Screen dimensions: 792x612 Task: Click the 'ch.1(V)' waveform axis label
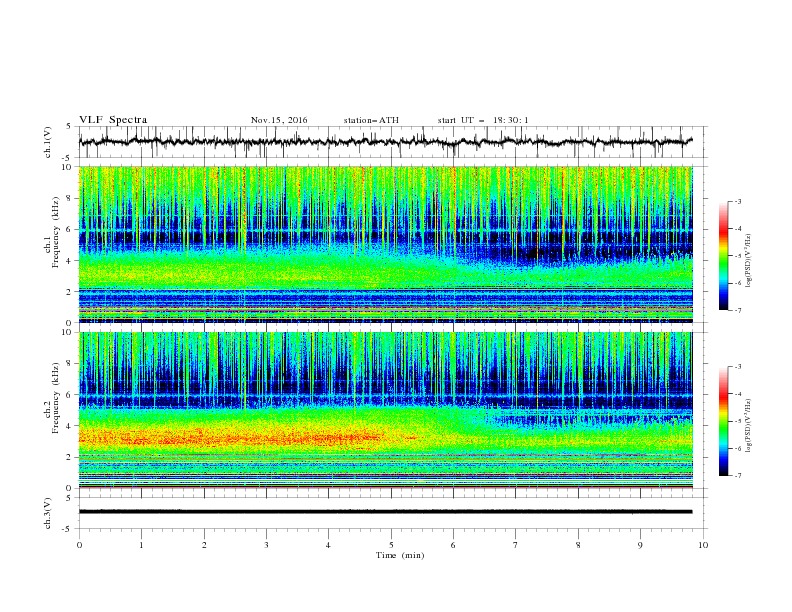tap(48, 142)
